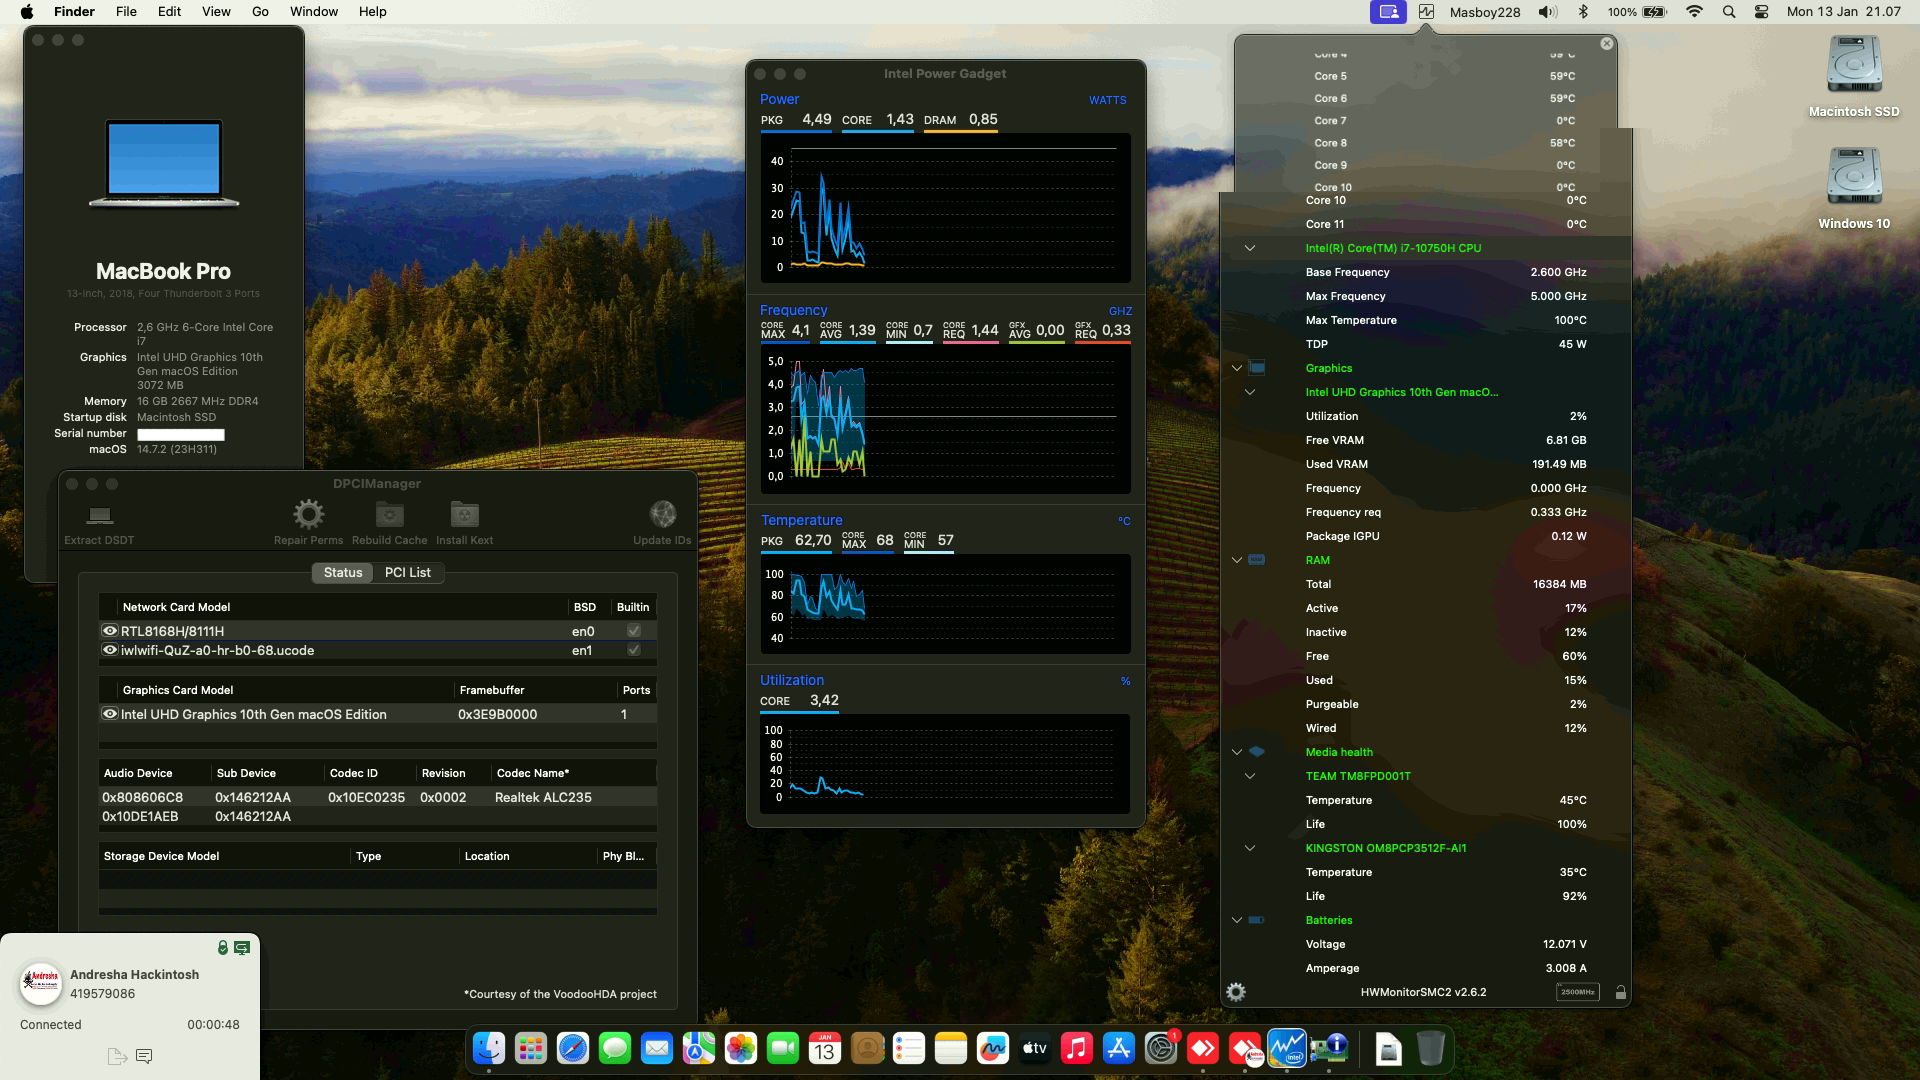Open the Windows 10 drive on the desktop

[x=1853, y=185]
